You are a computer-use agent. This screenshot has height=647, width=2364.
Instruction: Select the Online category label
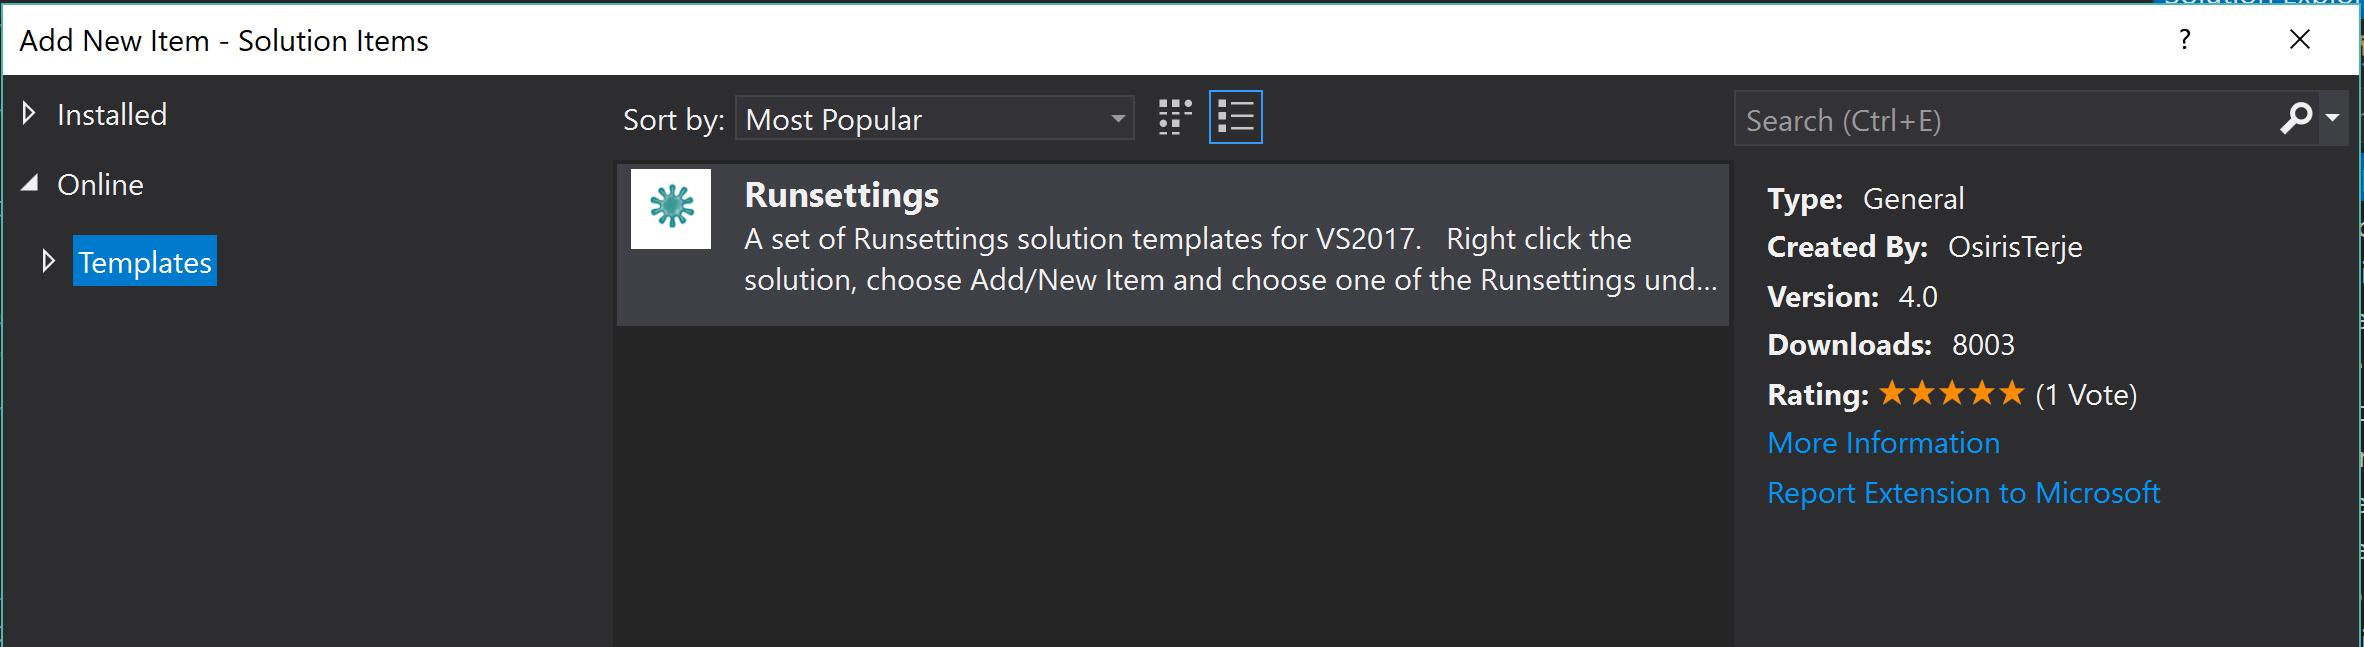click(100, 185)
